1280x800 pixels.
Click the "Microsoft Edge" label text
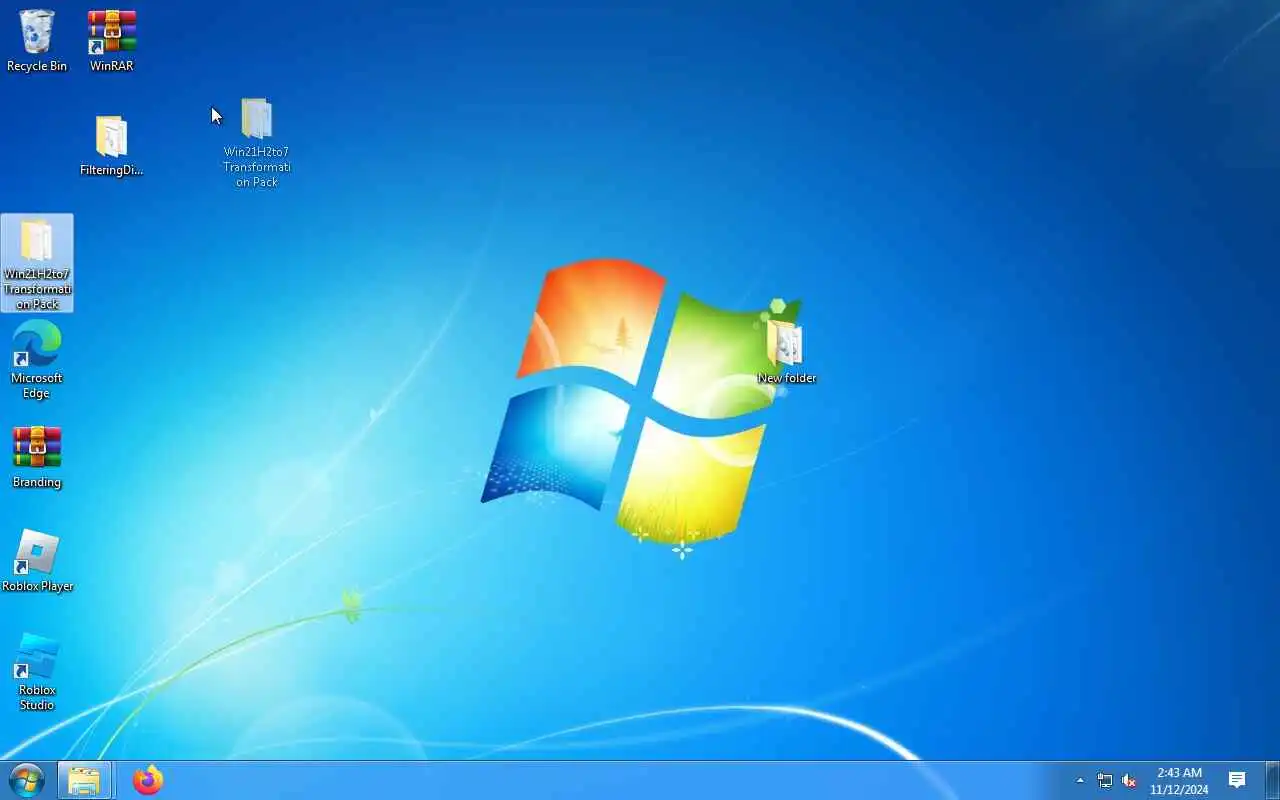(37, 385)
